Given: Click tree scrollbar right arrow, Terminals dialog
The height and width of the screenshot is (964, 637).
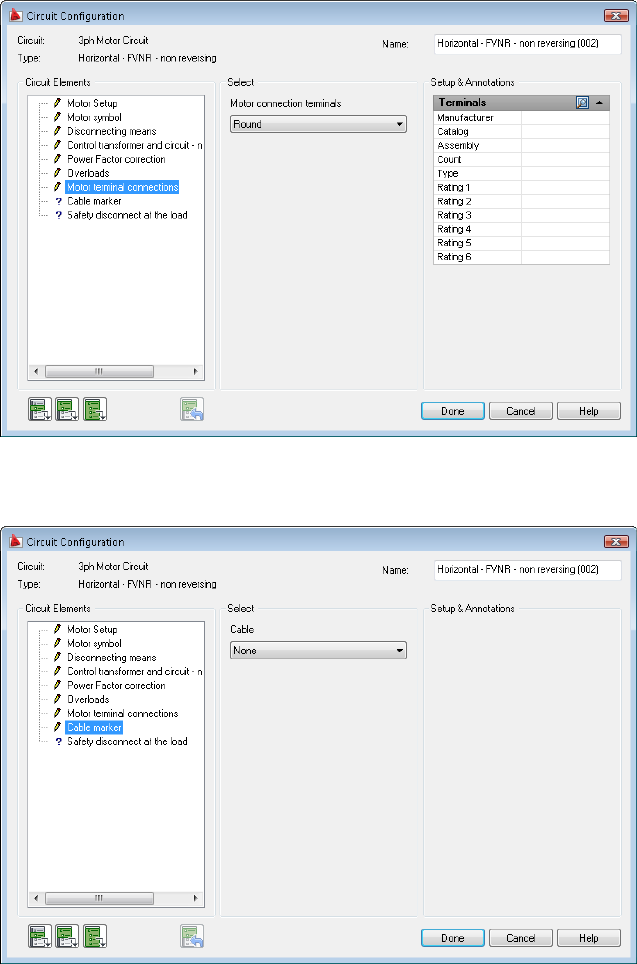Looking at the screenshot, I should point(196,372).
